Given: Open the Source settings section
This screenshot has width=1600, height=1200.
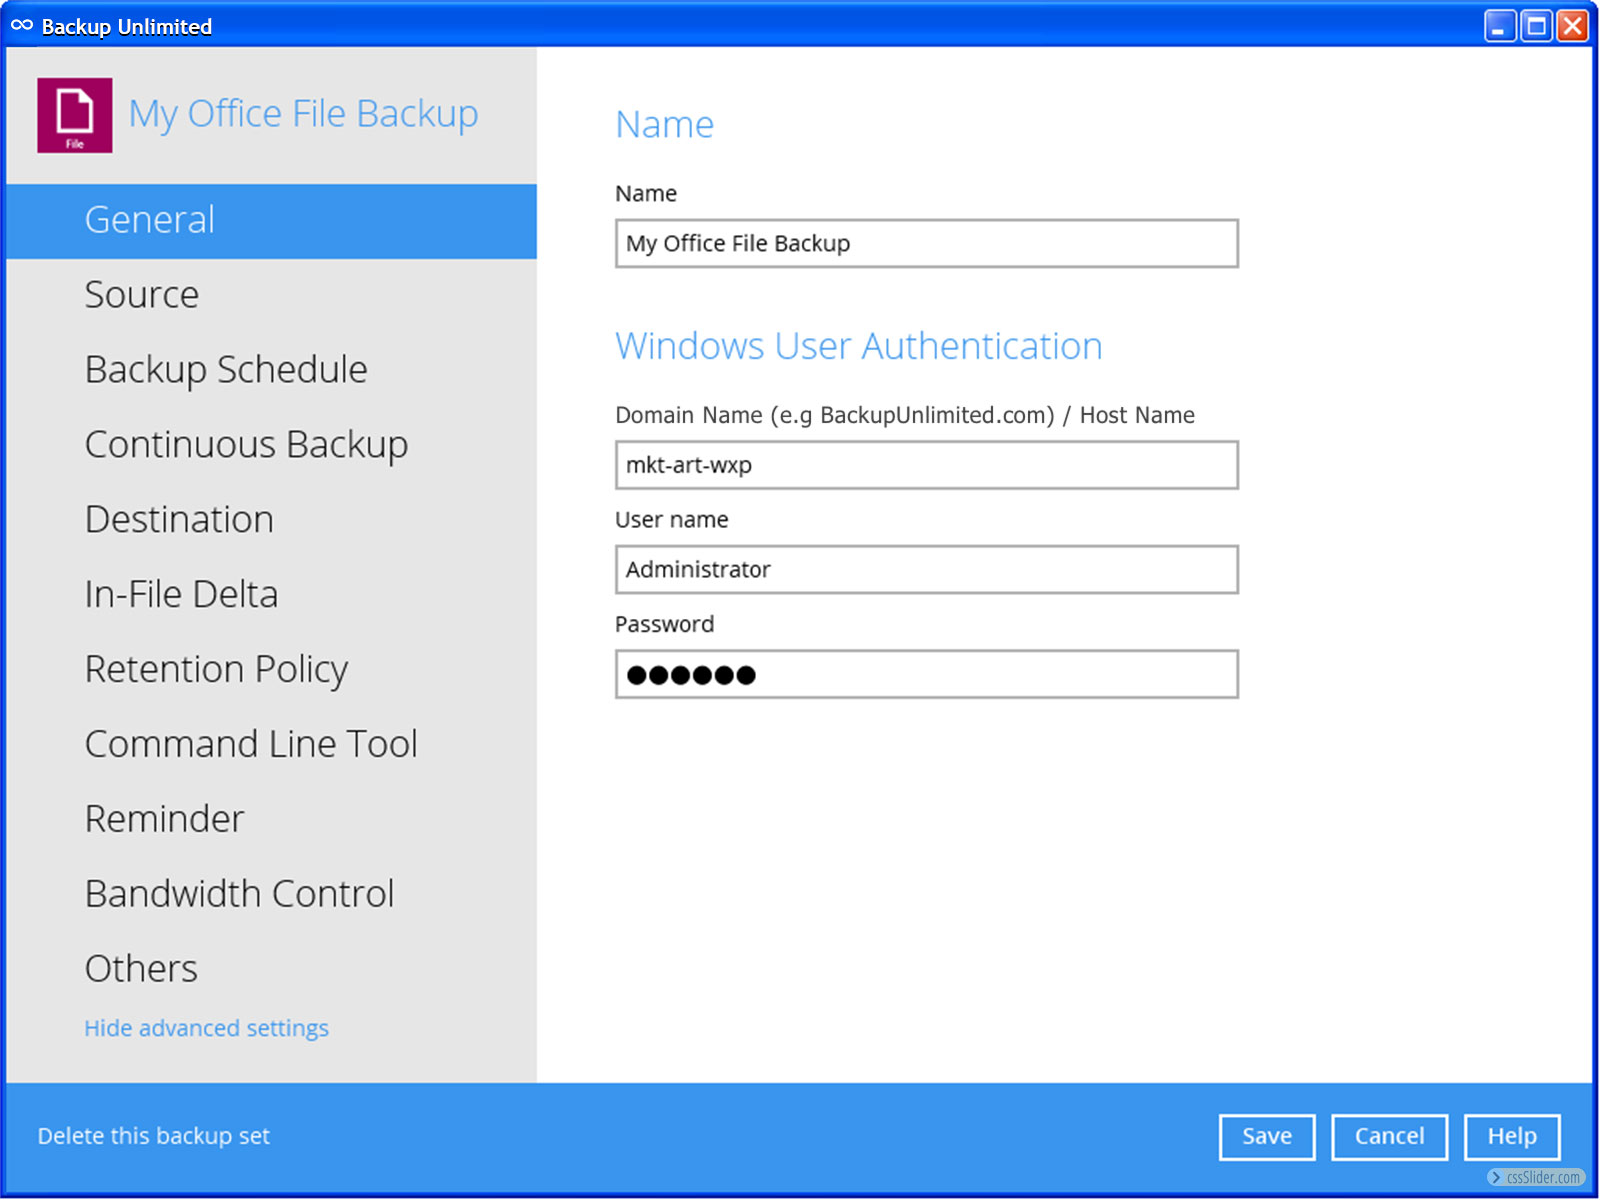Looking at the screenshot, I should click(x=142, y=295).
